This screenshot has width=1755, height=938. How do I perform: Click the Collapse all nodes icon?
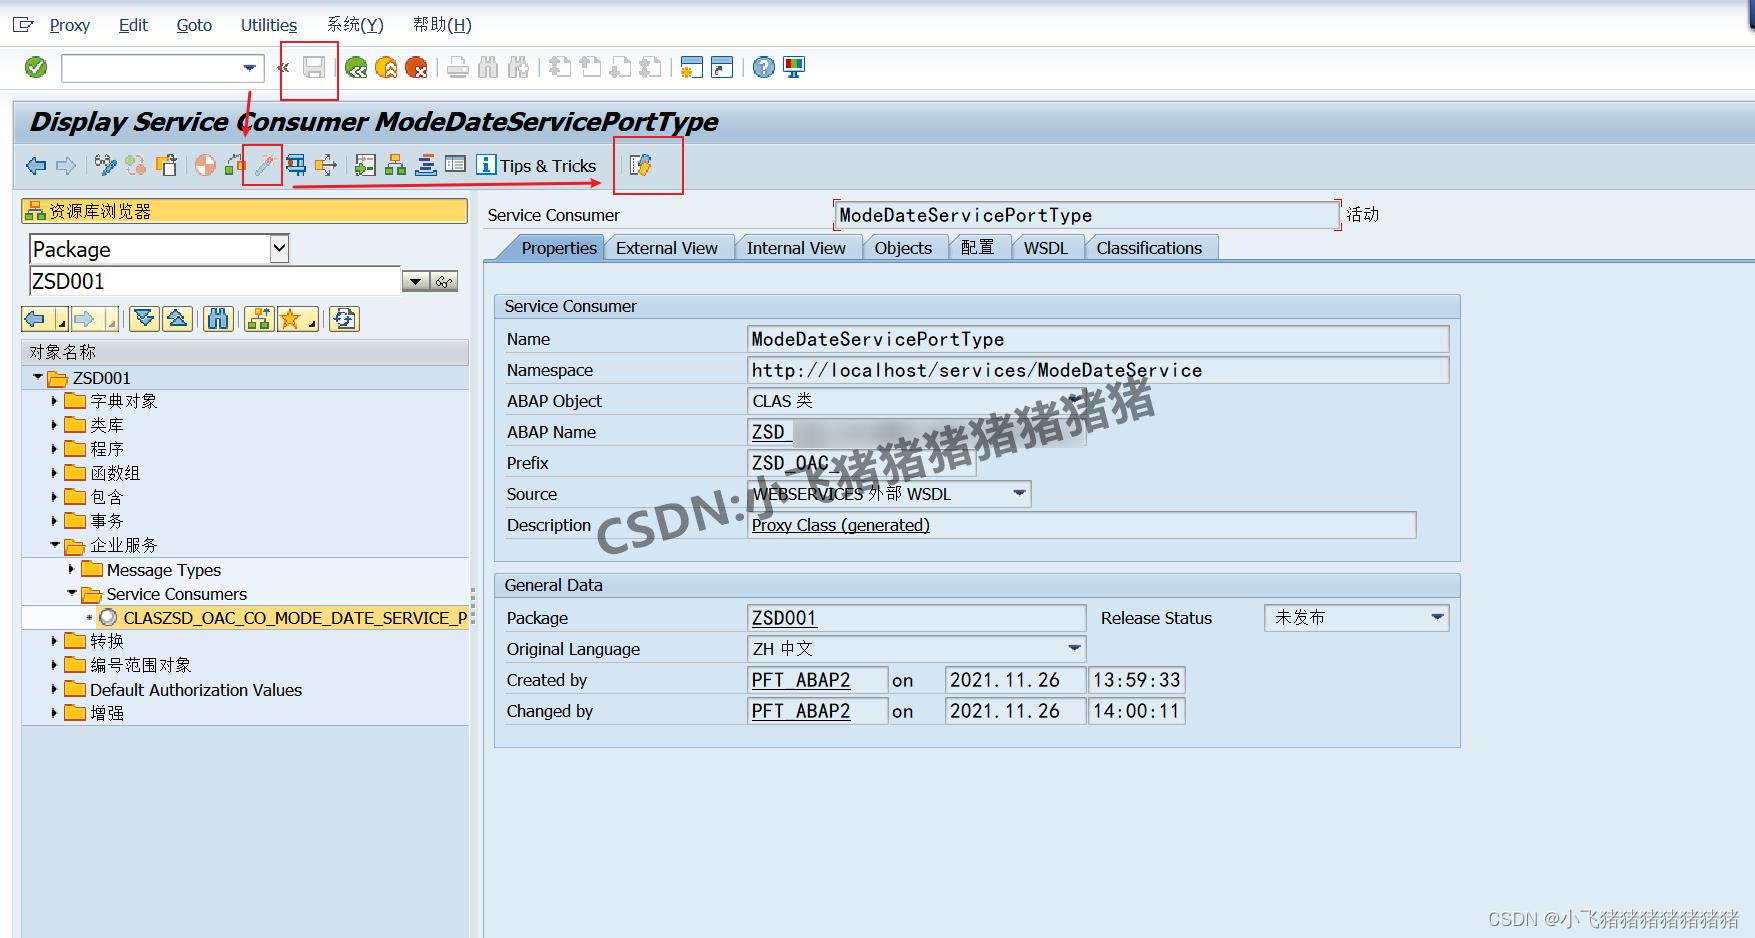[x=177, y=319]
